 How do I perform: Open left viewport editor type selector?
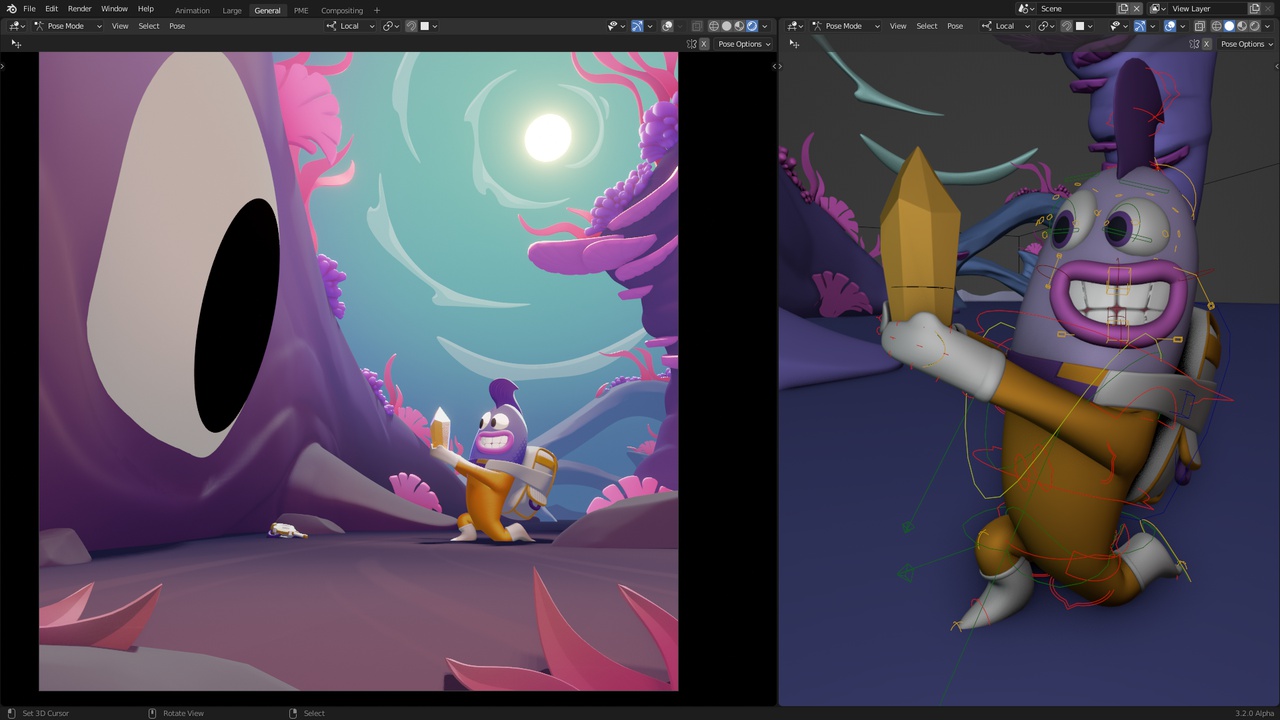[16, 26]
